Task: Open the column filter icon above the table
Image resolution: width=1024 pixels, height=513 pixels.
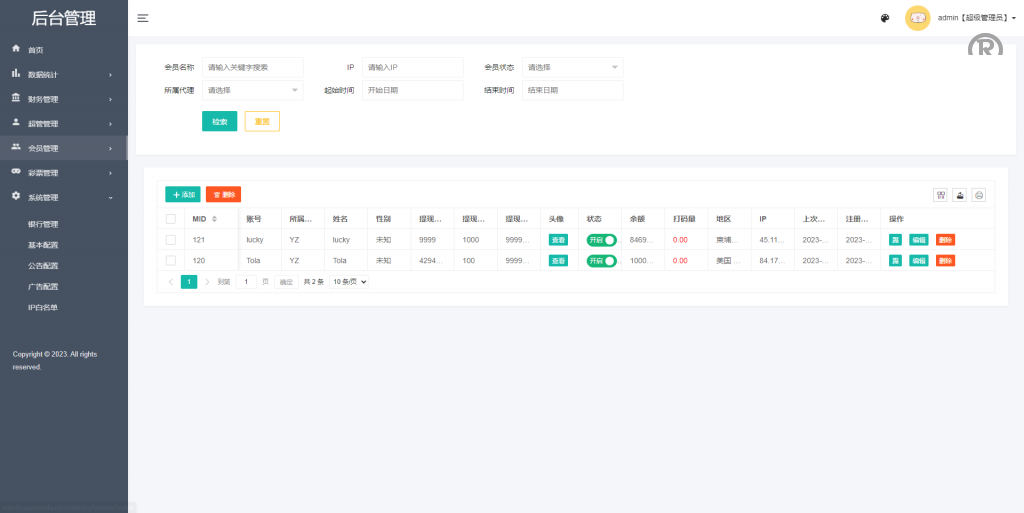Action: [941, 195]
